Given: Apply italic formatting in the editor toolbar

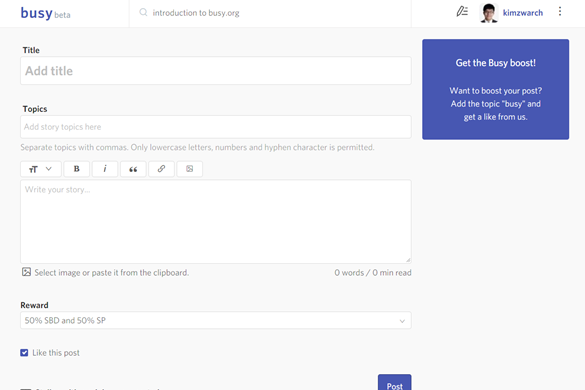Looking at the screenshot, I should click(105, 169).
